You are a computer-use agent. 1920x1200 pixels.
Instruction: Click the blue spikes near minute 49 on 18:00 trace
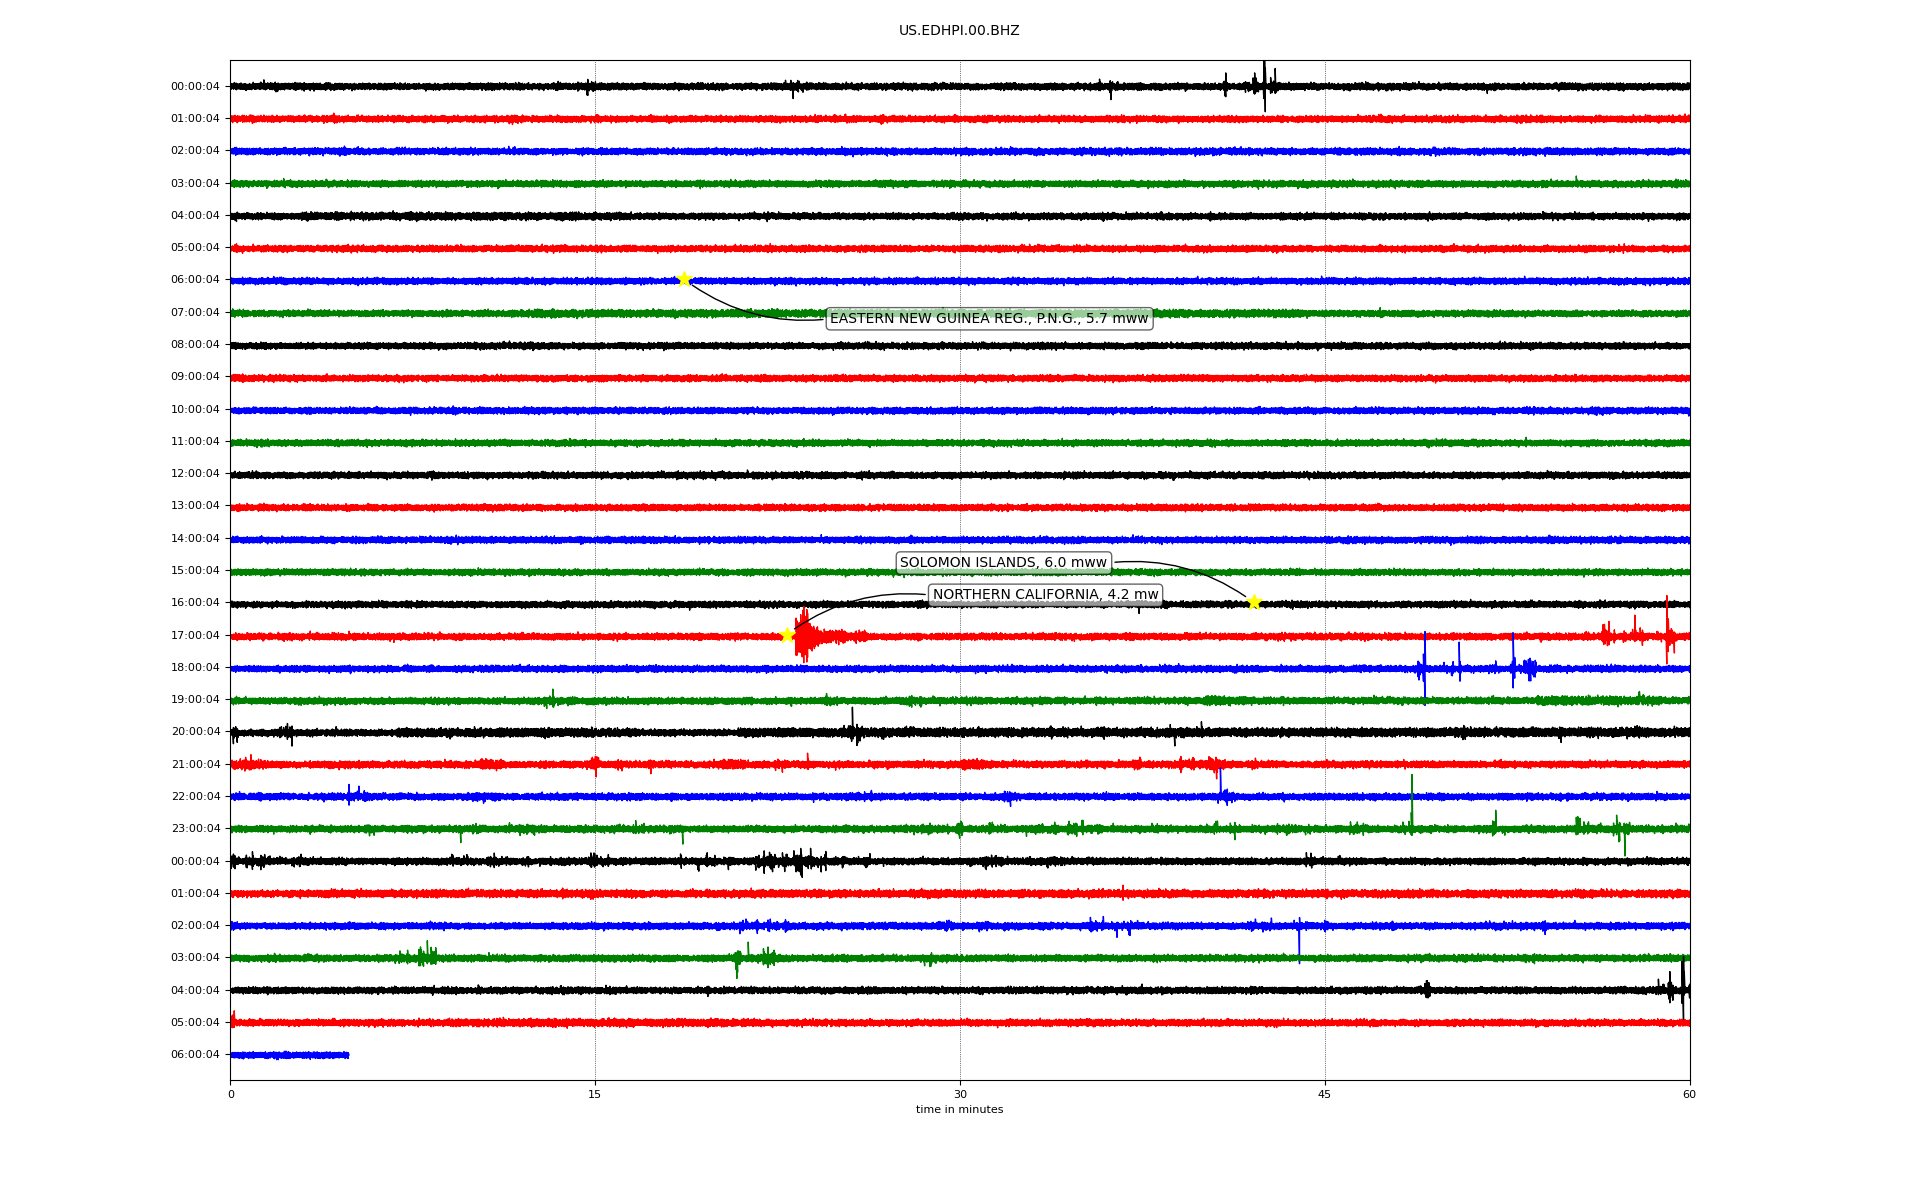pos(1424,668)
